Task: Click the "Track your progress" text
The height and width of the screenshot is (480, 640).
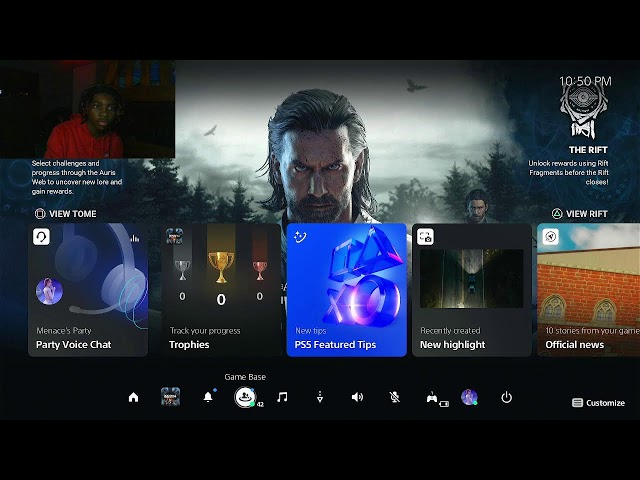Action: pos(205,331)
